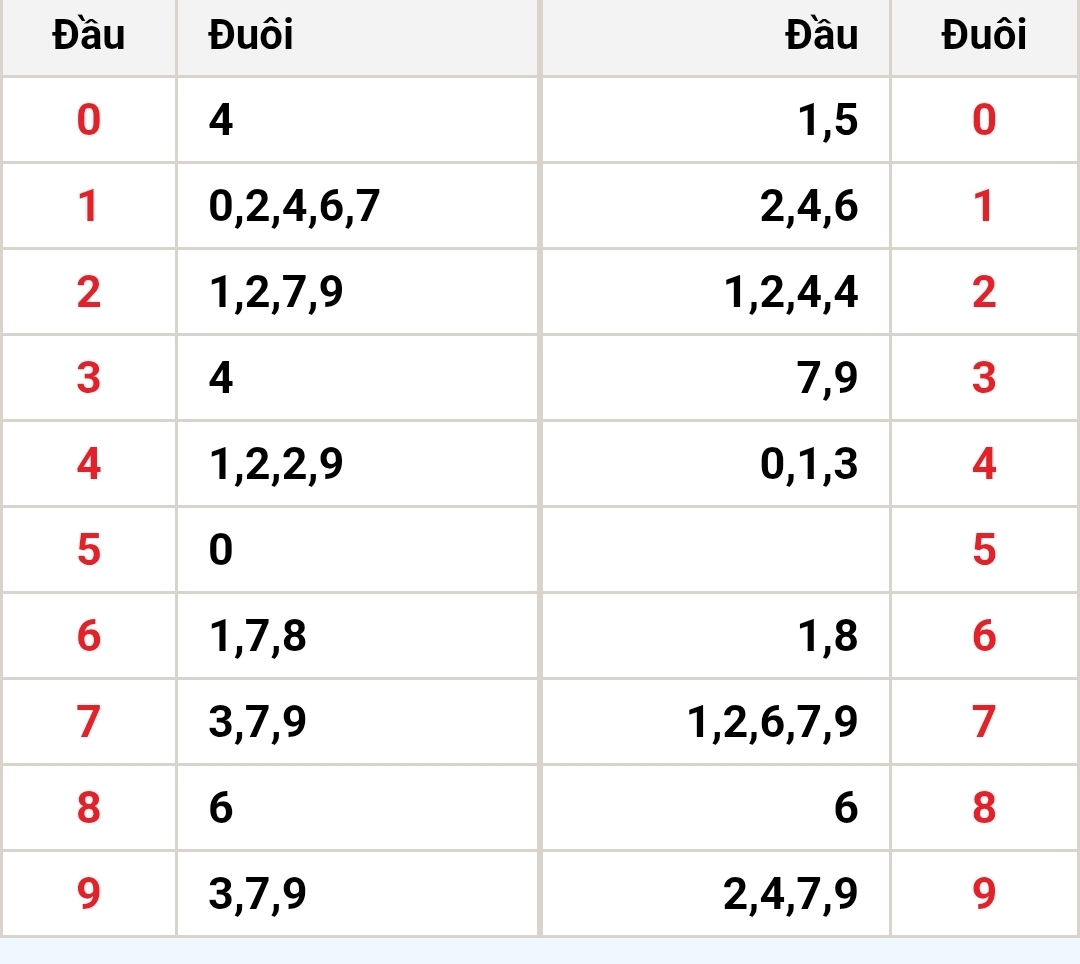
Task: Select red tail digit 3 in right table
Action: pos(984,377)
